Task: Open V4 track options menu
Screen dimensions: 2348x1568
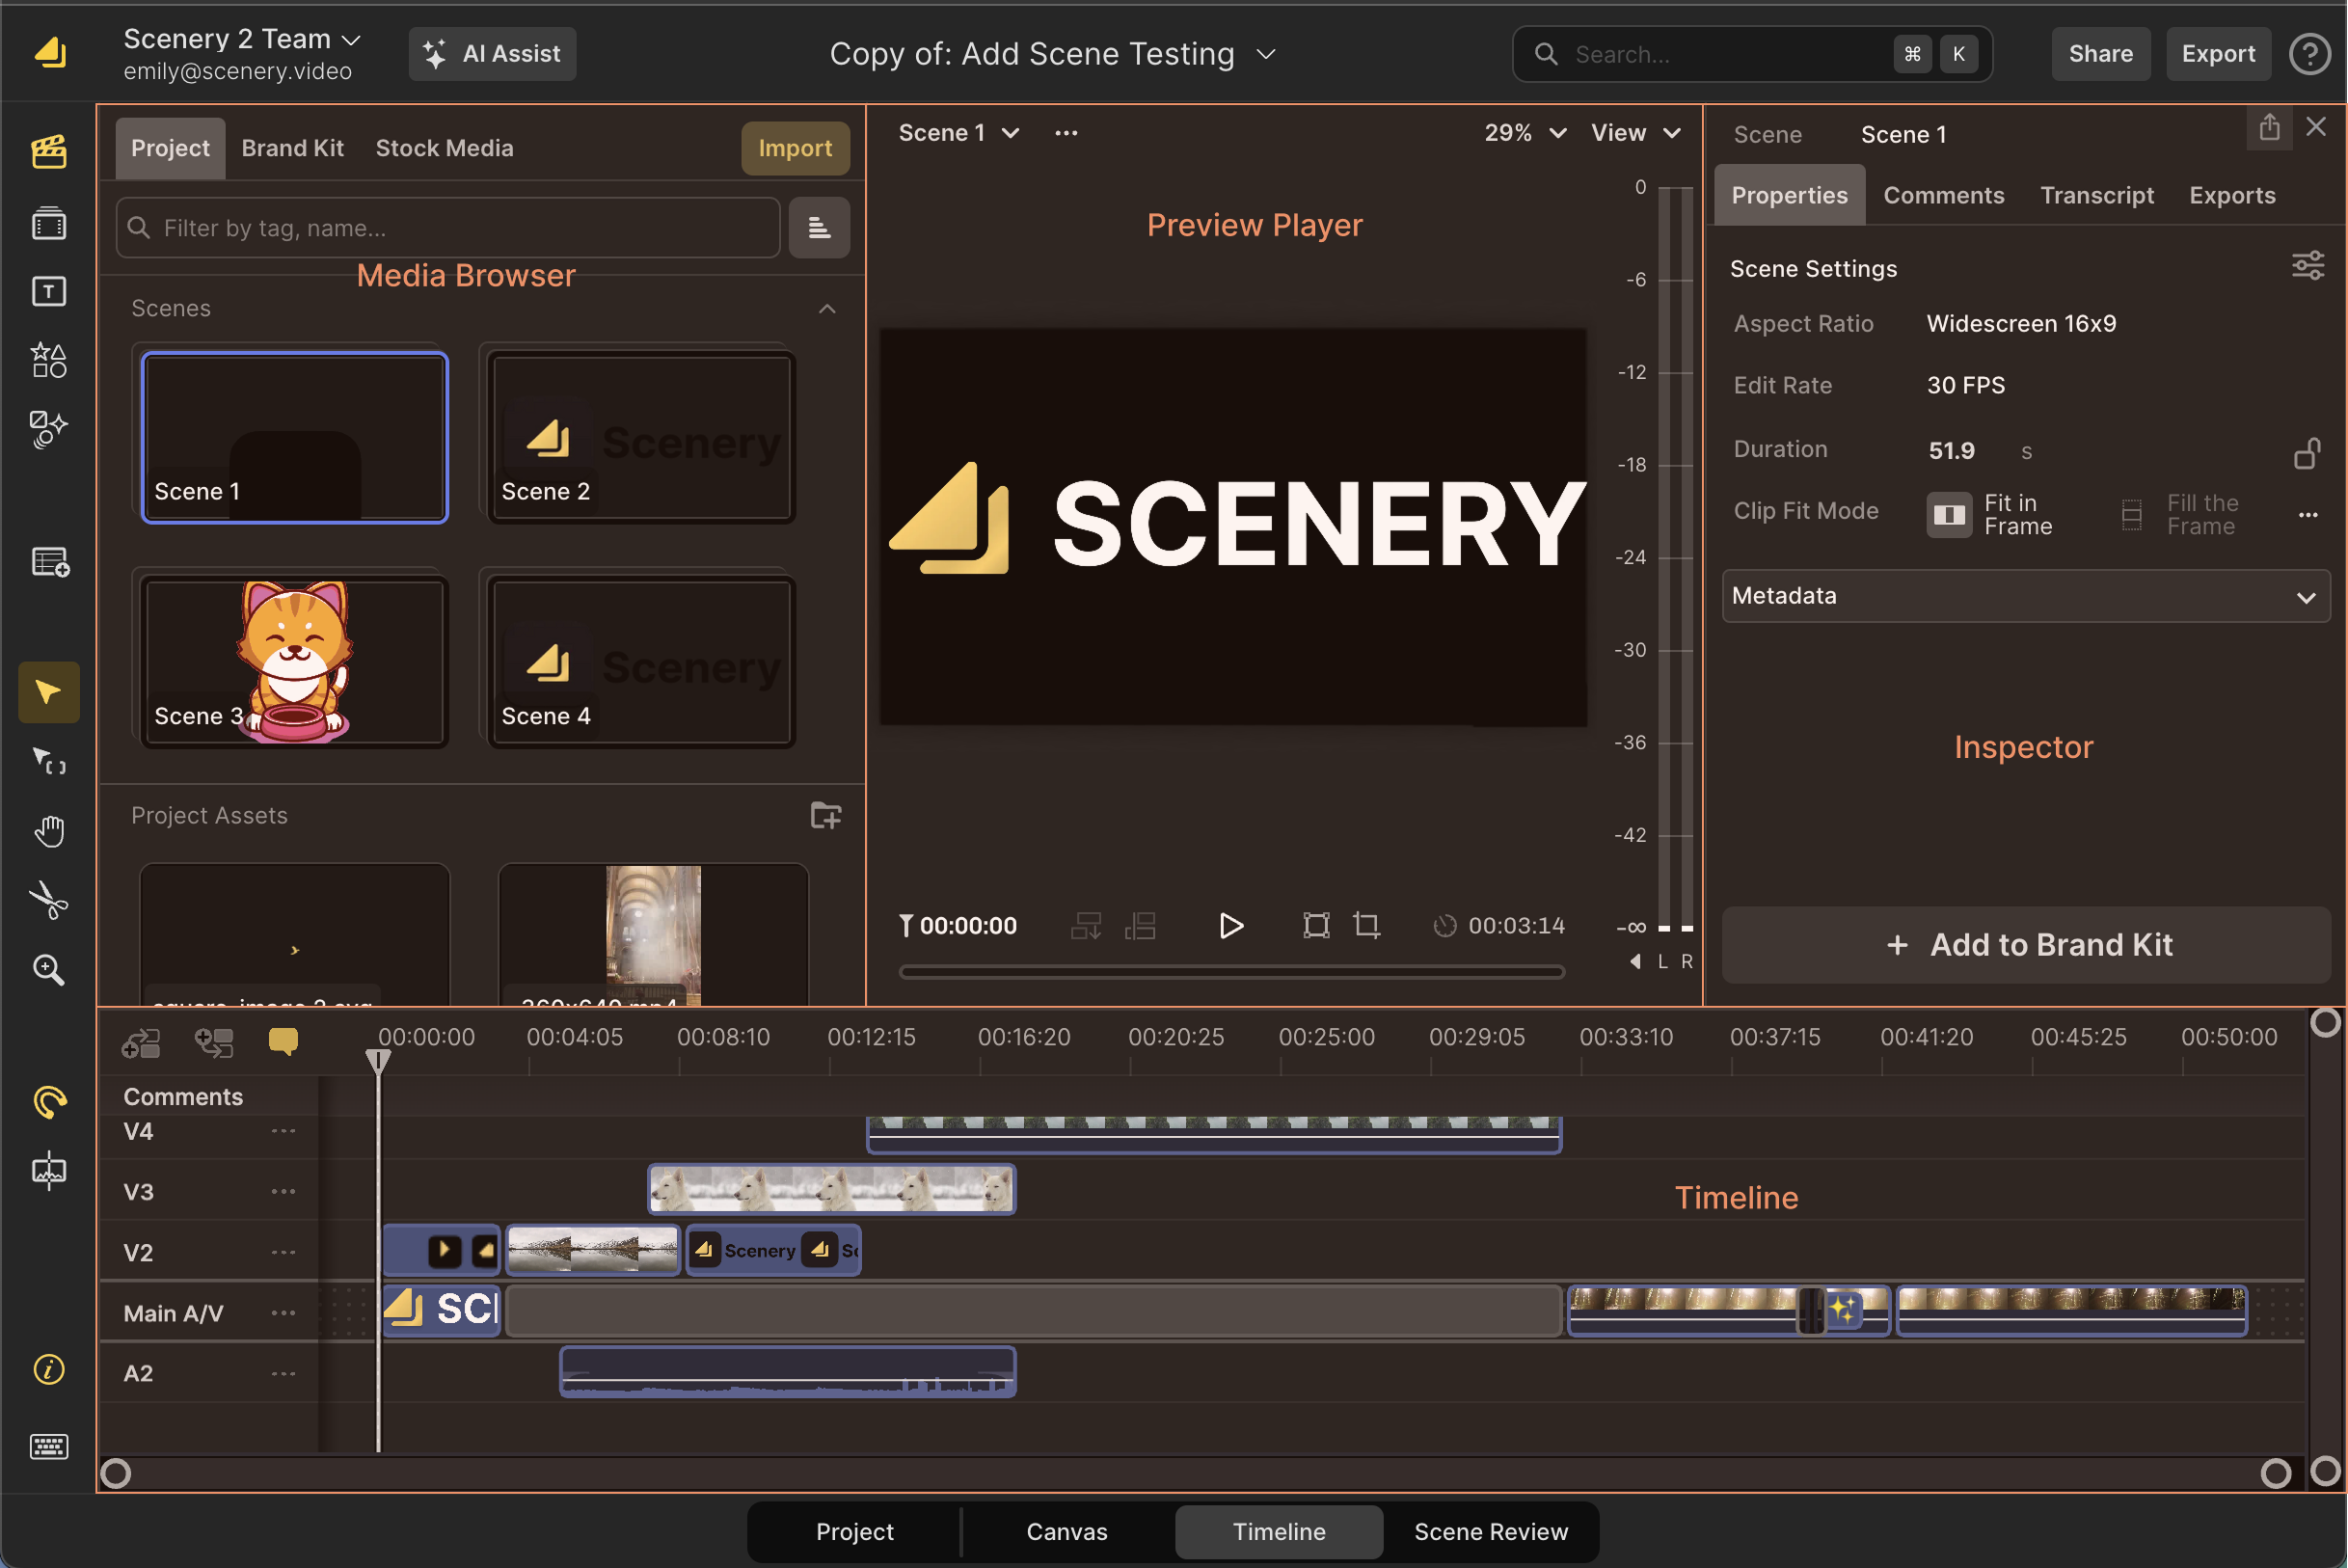Action: tap(284, 1131)
